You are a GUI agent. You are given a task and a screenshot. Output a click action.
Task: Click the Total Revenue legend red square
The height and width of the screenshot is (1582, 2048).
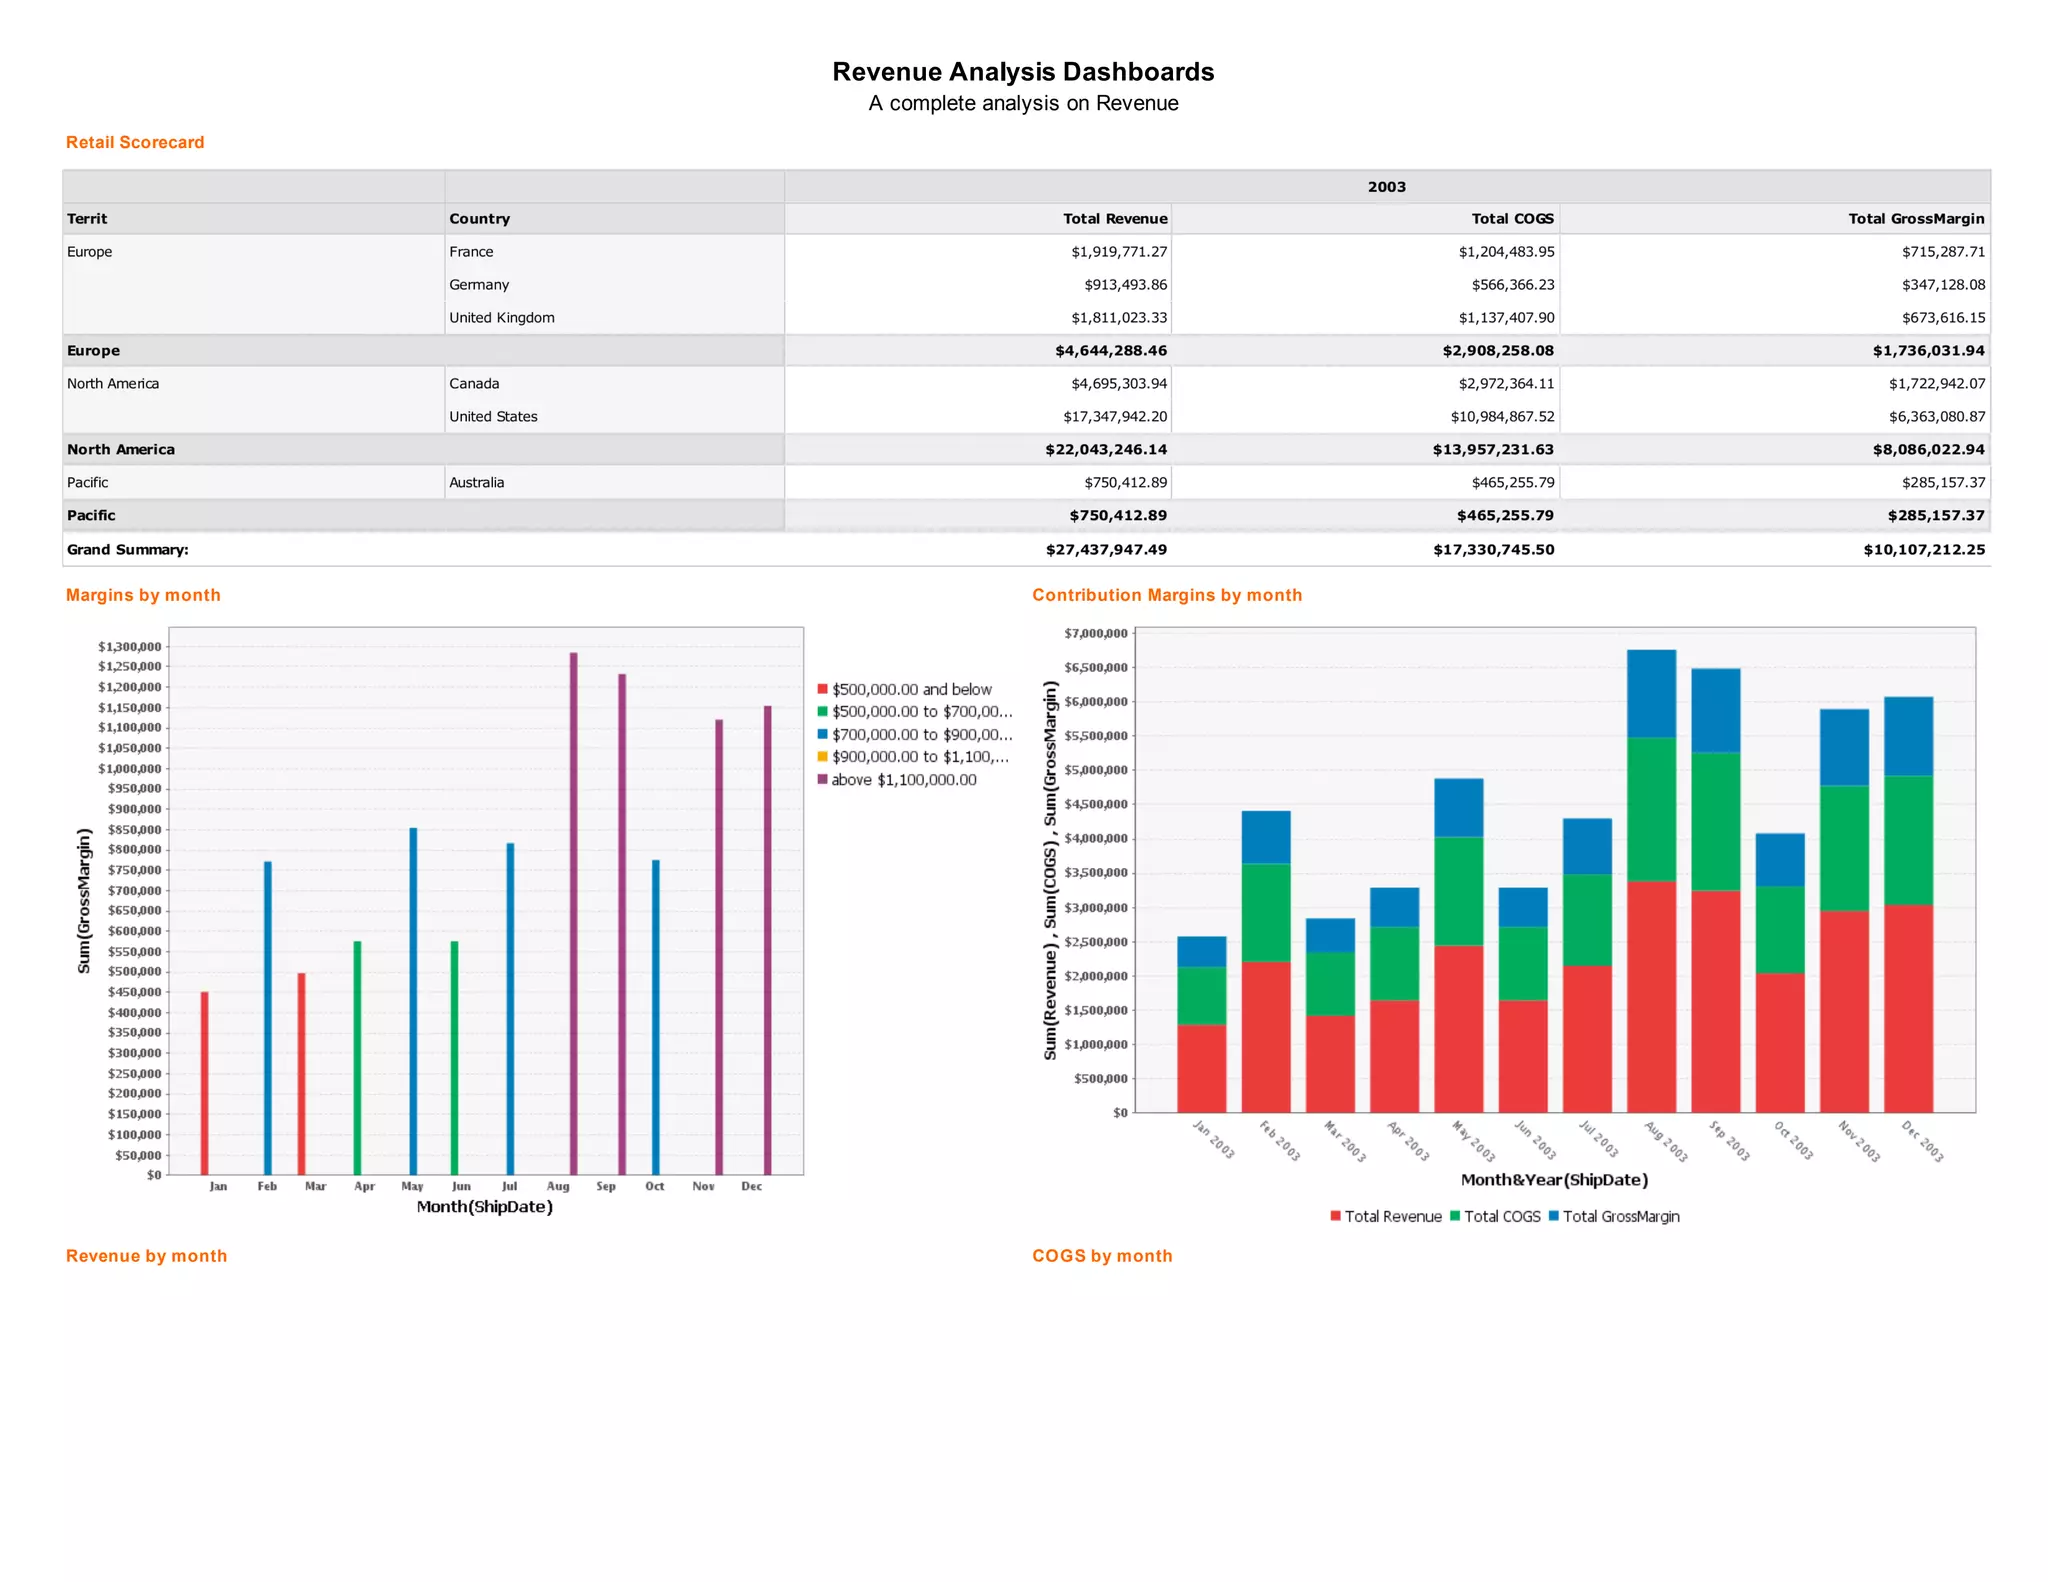pyautogui.click(x=1335, y=1216)
